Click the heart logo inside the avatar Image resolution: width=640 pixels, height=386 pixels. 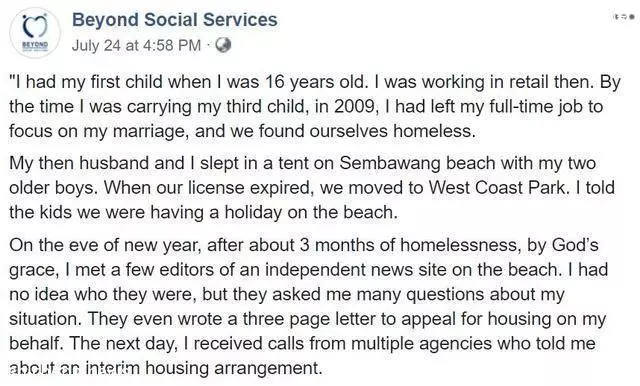[x=35, y=26]
